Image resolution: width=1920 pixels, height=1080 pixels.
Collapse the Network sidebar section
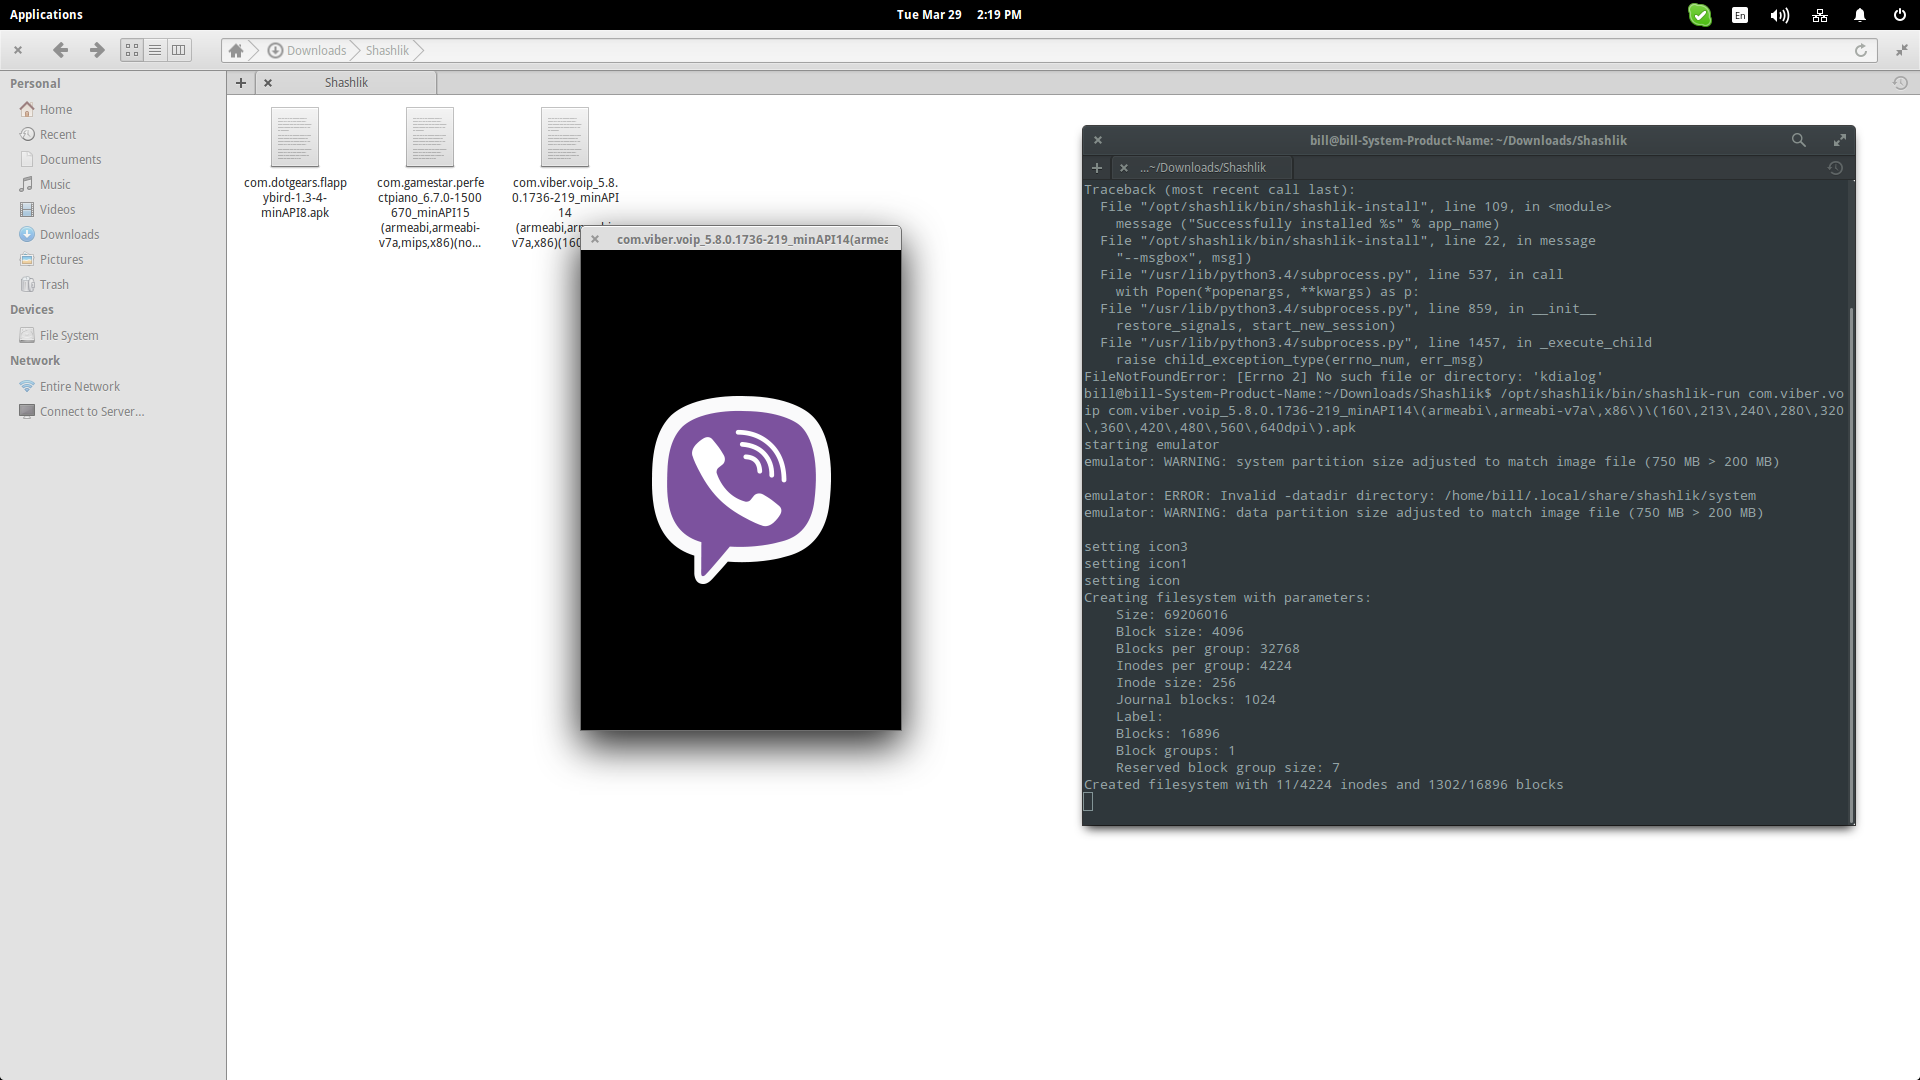coord(35,360)
